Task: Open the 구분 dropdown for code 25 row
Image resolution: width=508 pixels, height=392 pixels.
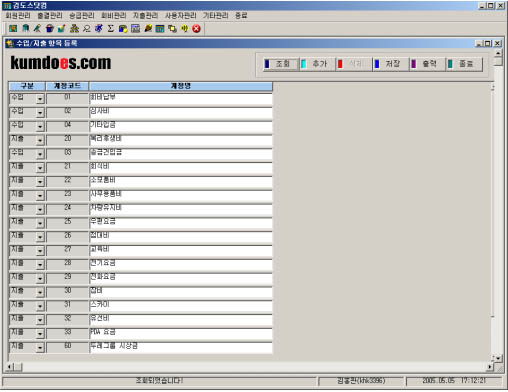Action: (x=40, y=223)
